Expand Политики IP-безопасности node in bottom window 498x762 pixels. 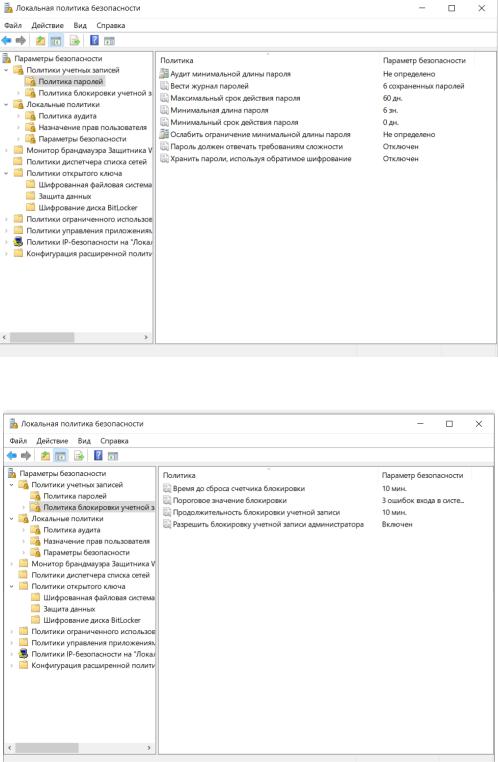click(12, 654)
